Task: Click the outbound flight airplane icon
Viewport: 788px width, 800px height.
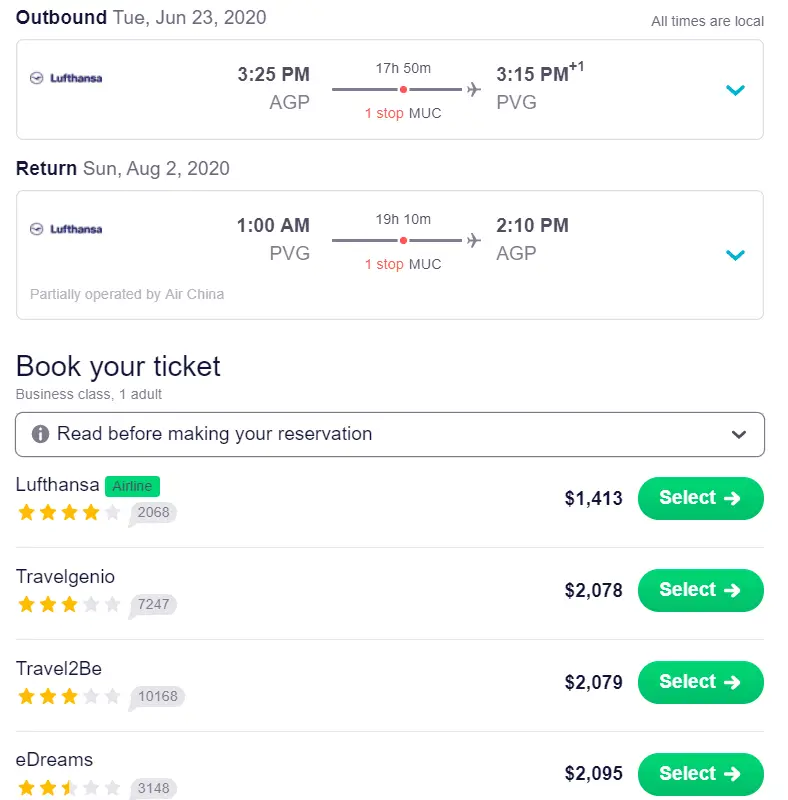Action: pos(474,90)
